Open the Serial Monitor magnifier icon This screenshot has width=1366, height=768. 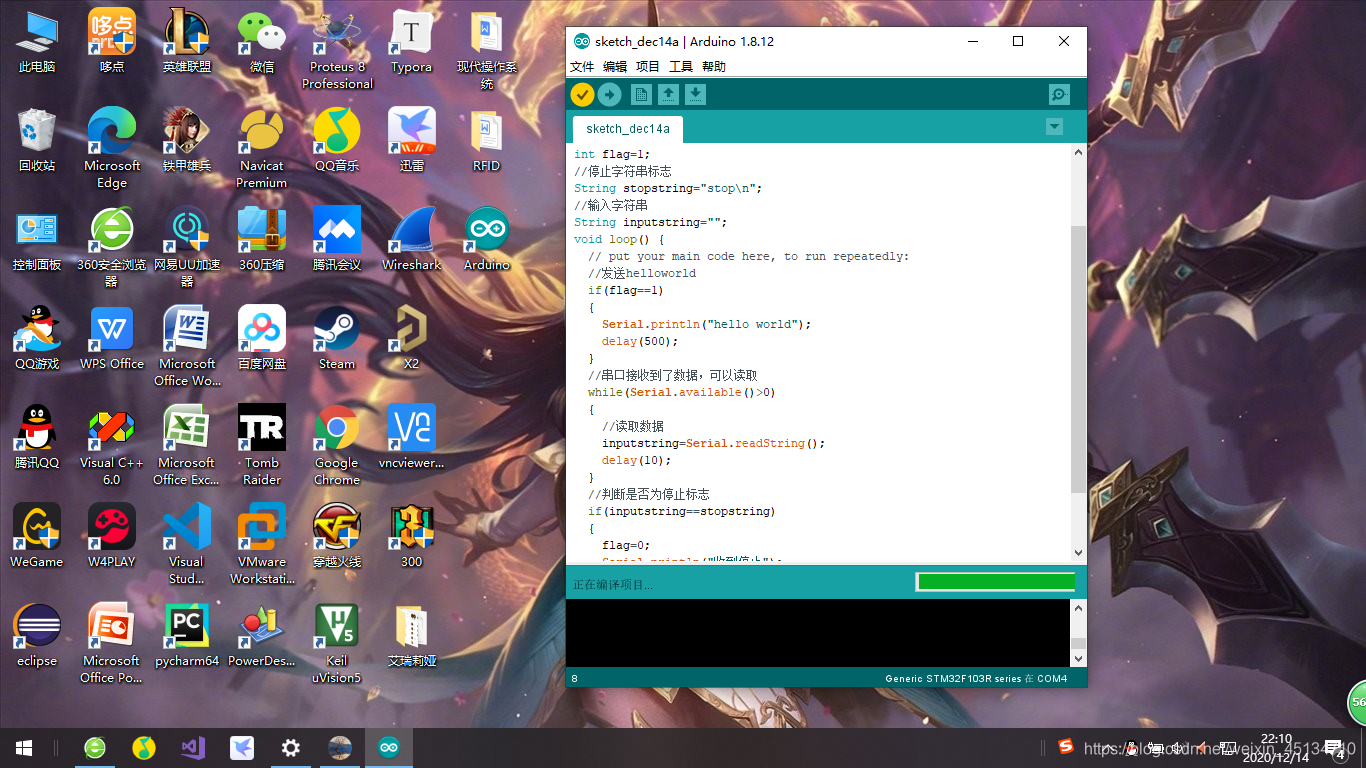[1059, 94]
